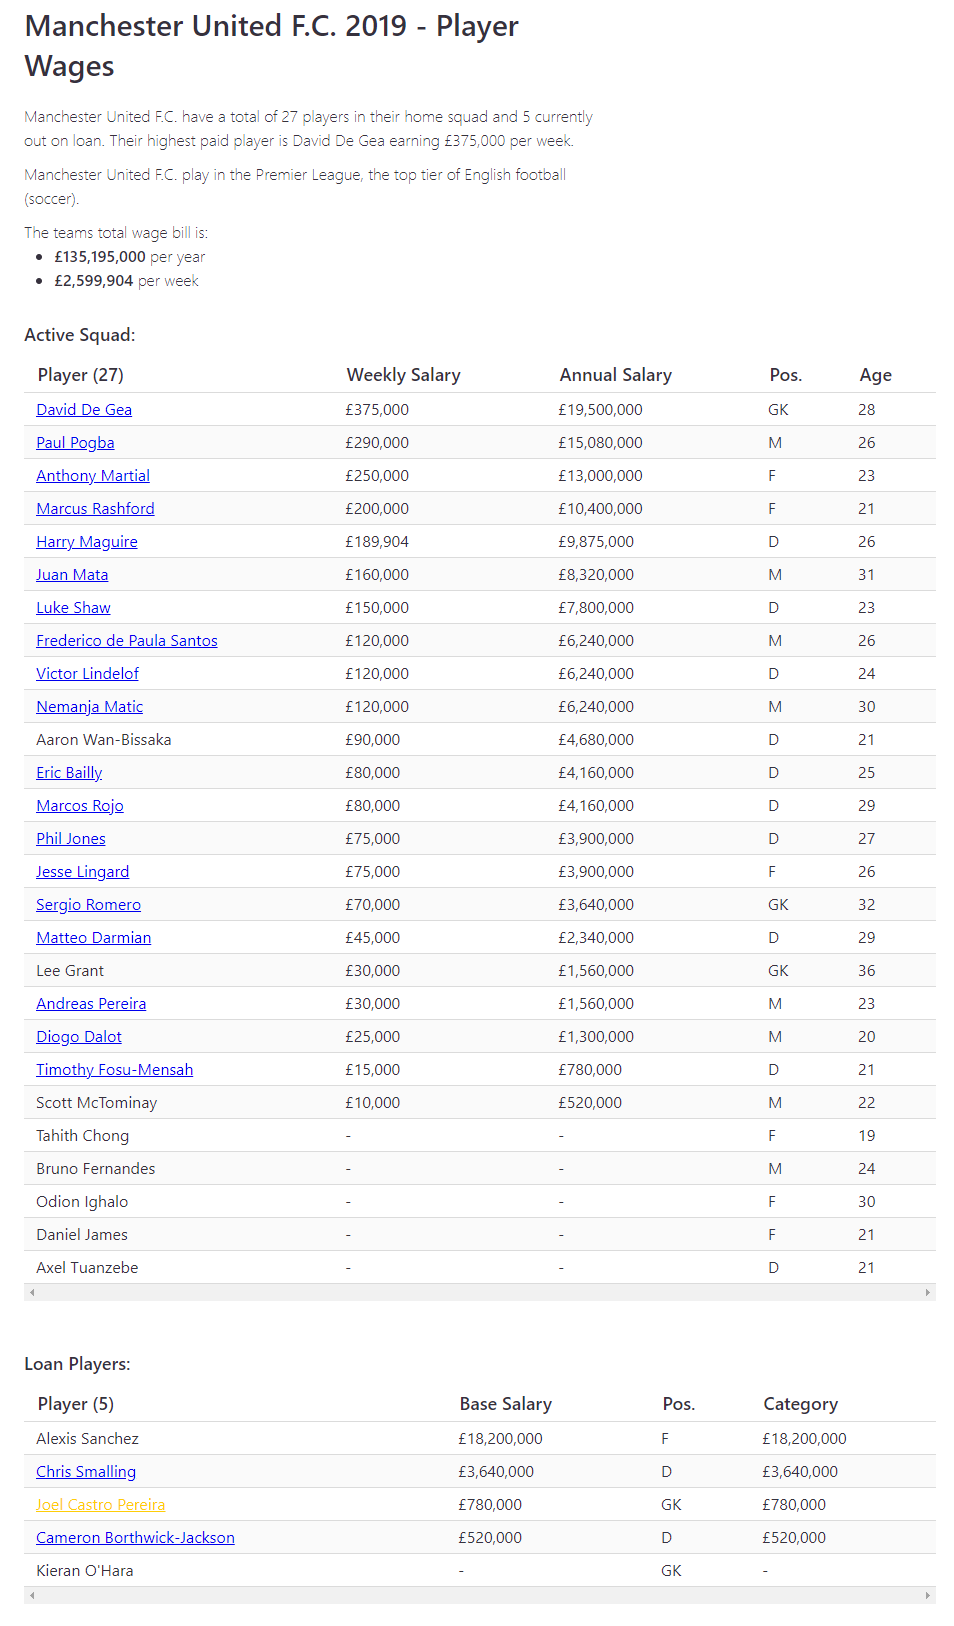This screenshot has height=1626, width=954.
Task: Open Frederico de Paula Santos link
Action: pos(127,640)
